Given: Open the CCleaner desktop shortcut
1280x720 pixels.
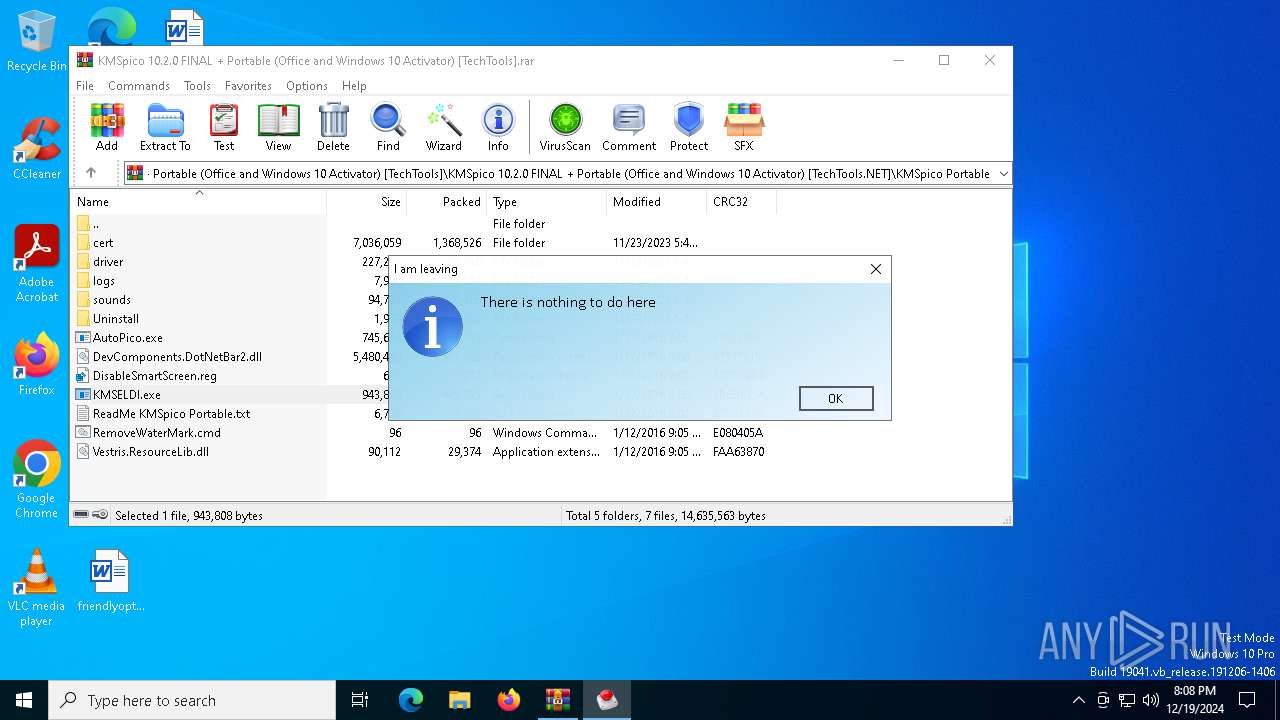Looking at the screenshot, I should [x=37, y=148].
